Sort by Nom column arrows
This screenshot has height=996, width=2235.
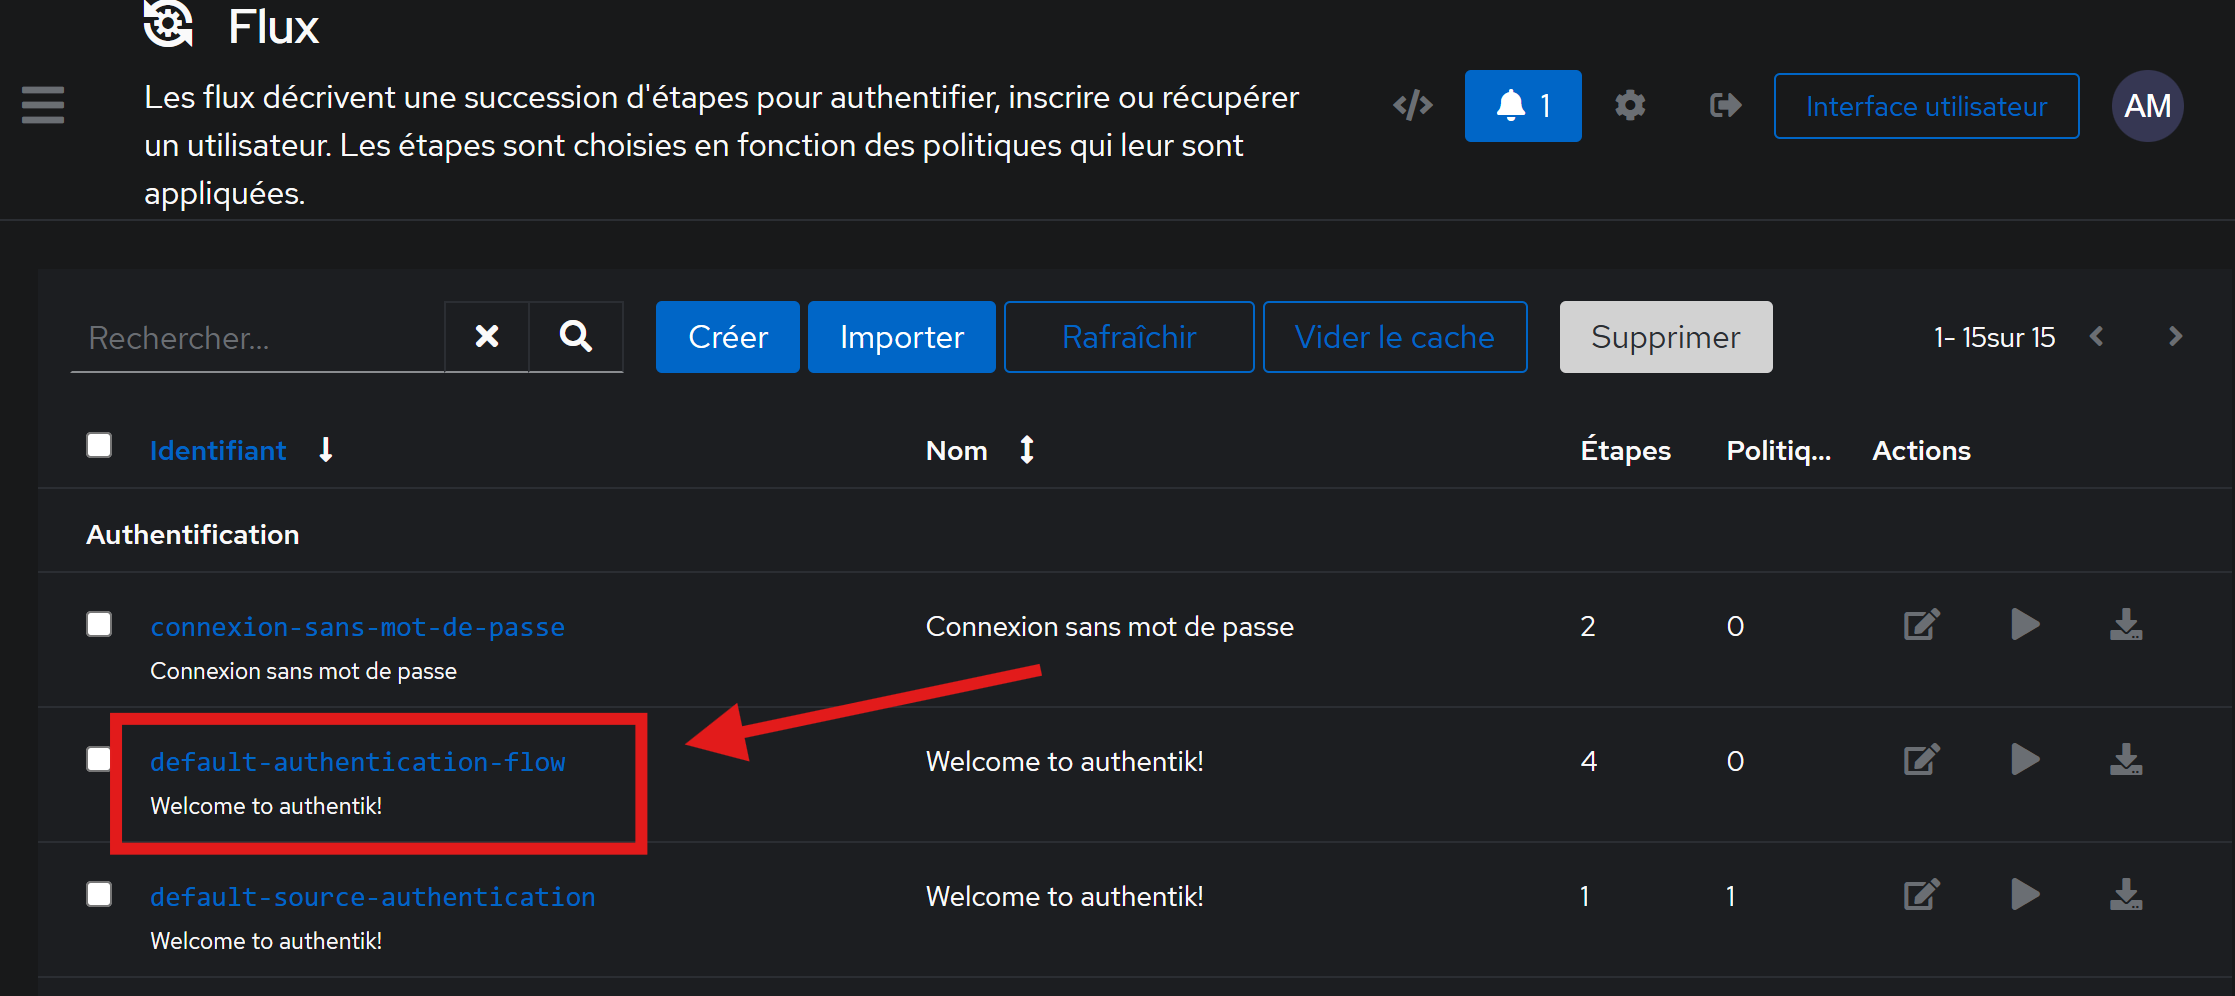pos(1027,450)
